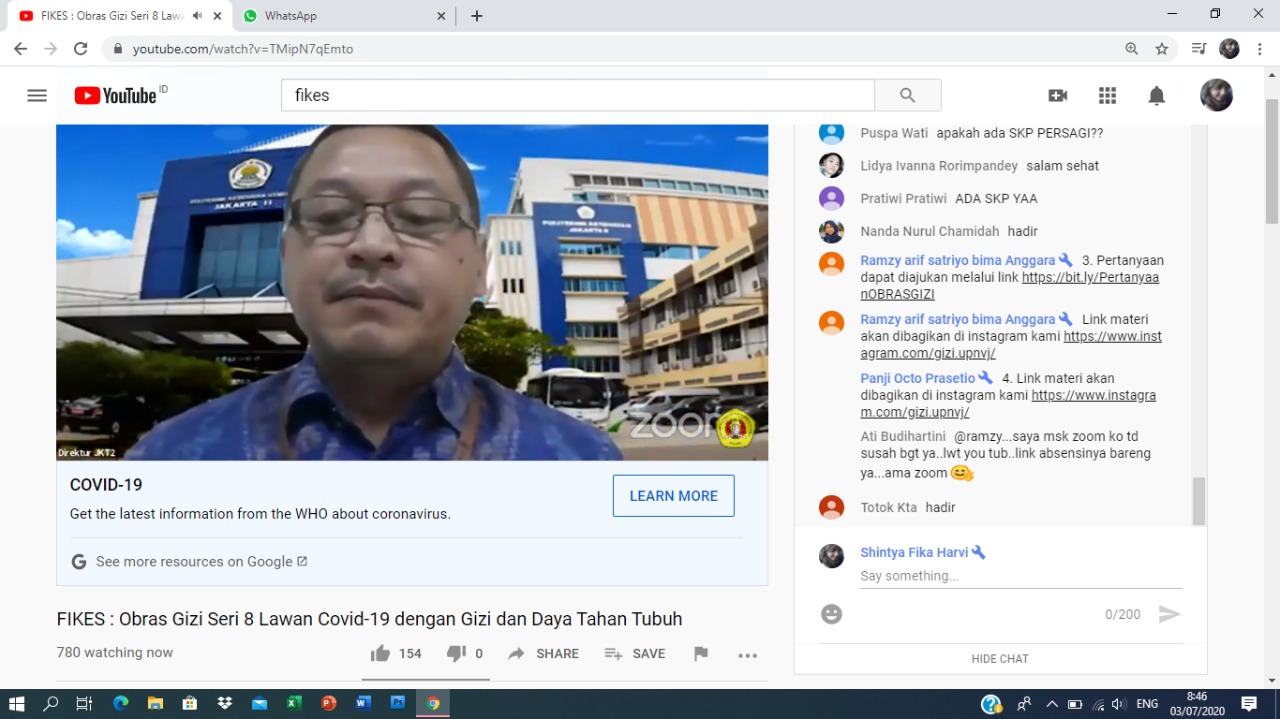Viewport: 1280px width, 719px height.
Task: Click the thumbs down dislike button
Action: pos(456,654)
